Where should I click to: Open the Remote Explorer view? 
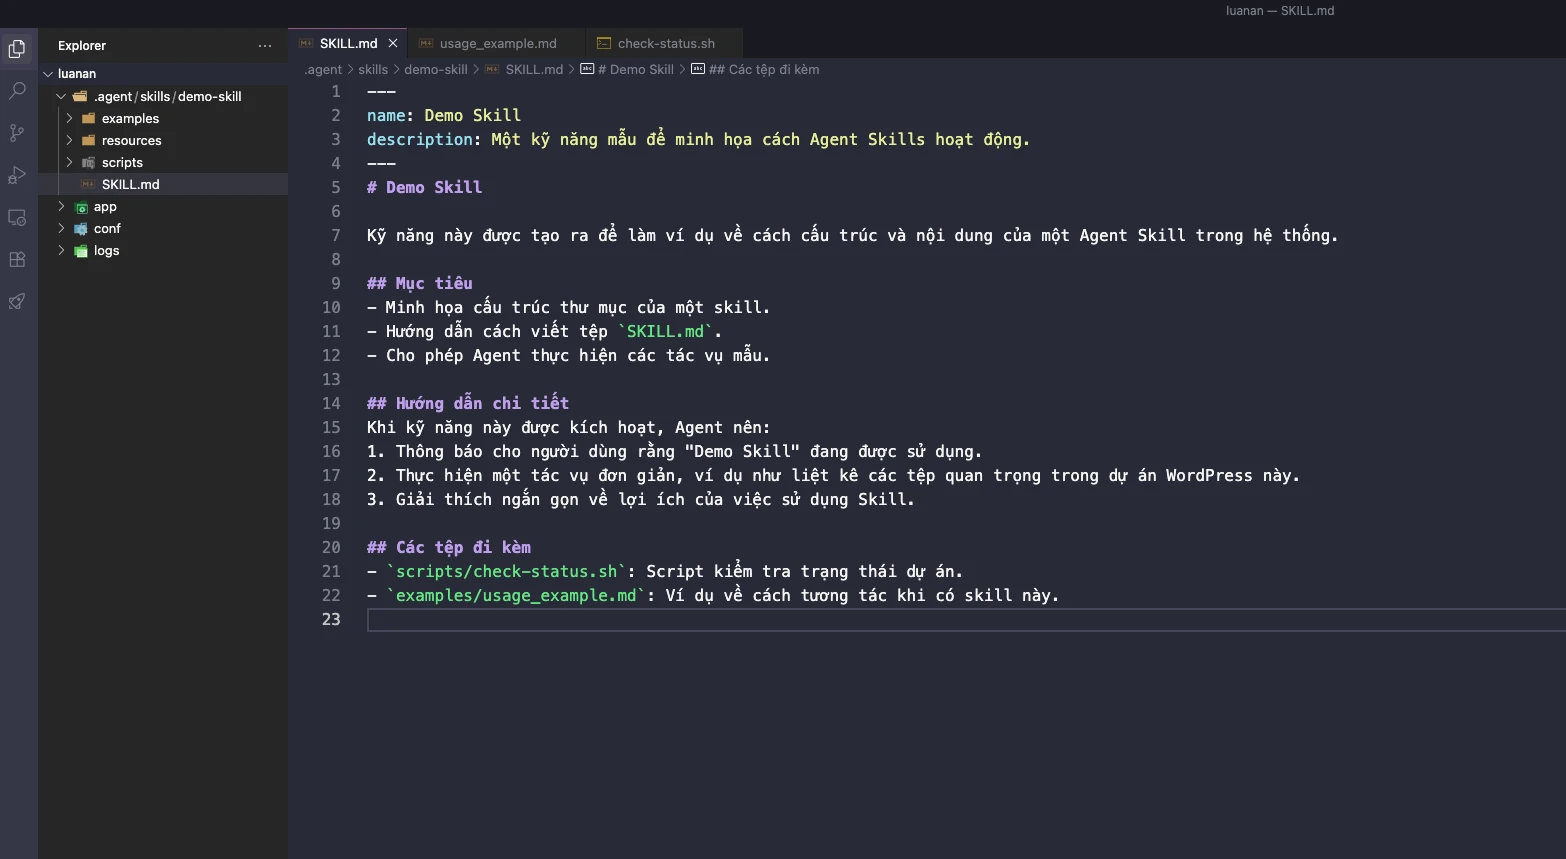17,218
